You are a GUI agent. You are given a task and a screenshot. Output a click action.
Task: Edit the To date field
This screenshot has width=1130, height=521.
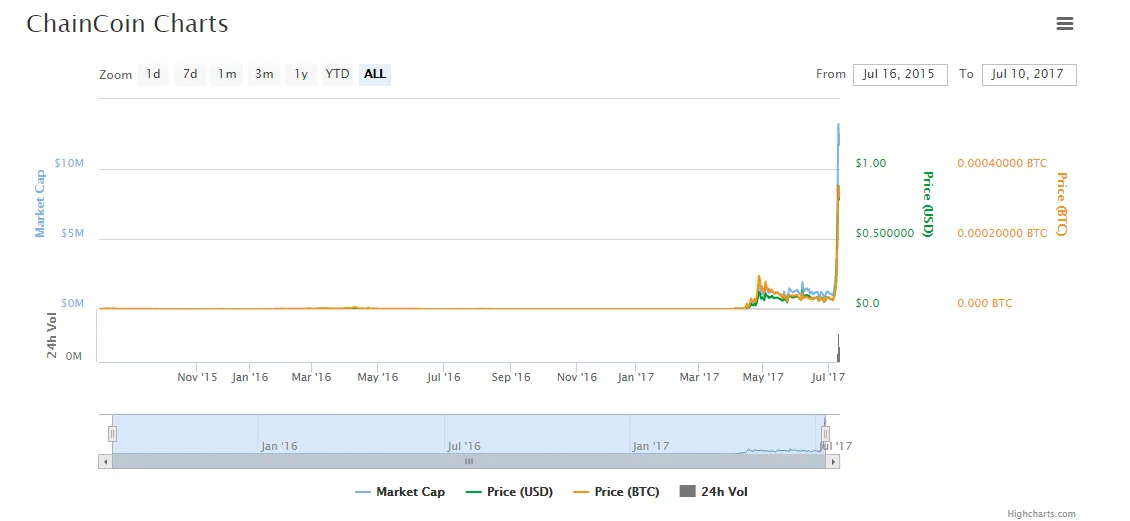(x=1029, y=74)
